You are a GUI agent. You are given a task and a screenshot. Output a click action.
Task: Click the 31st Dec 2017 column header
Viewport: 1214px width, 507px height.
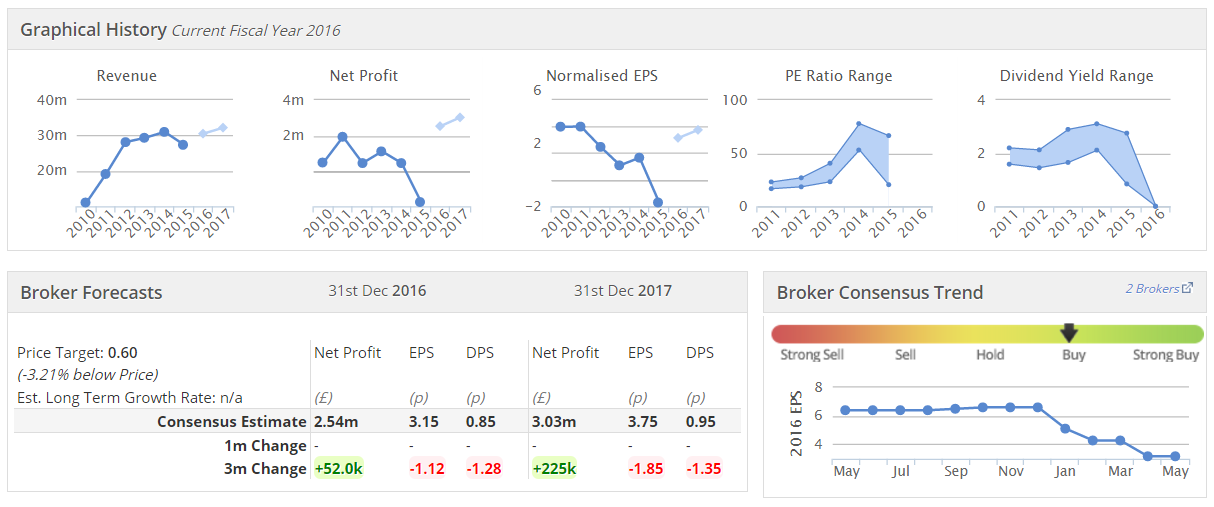622,291
